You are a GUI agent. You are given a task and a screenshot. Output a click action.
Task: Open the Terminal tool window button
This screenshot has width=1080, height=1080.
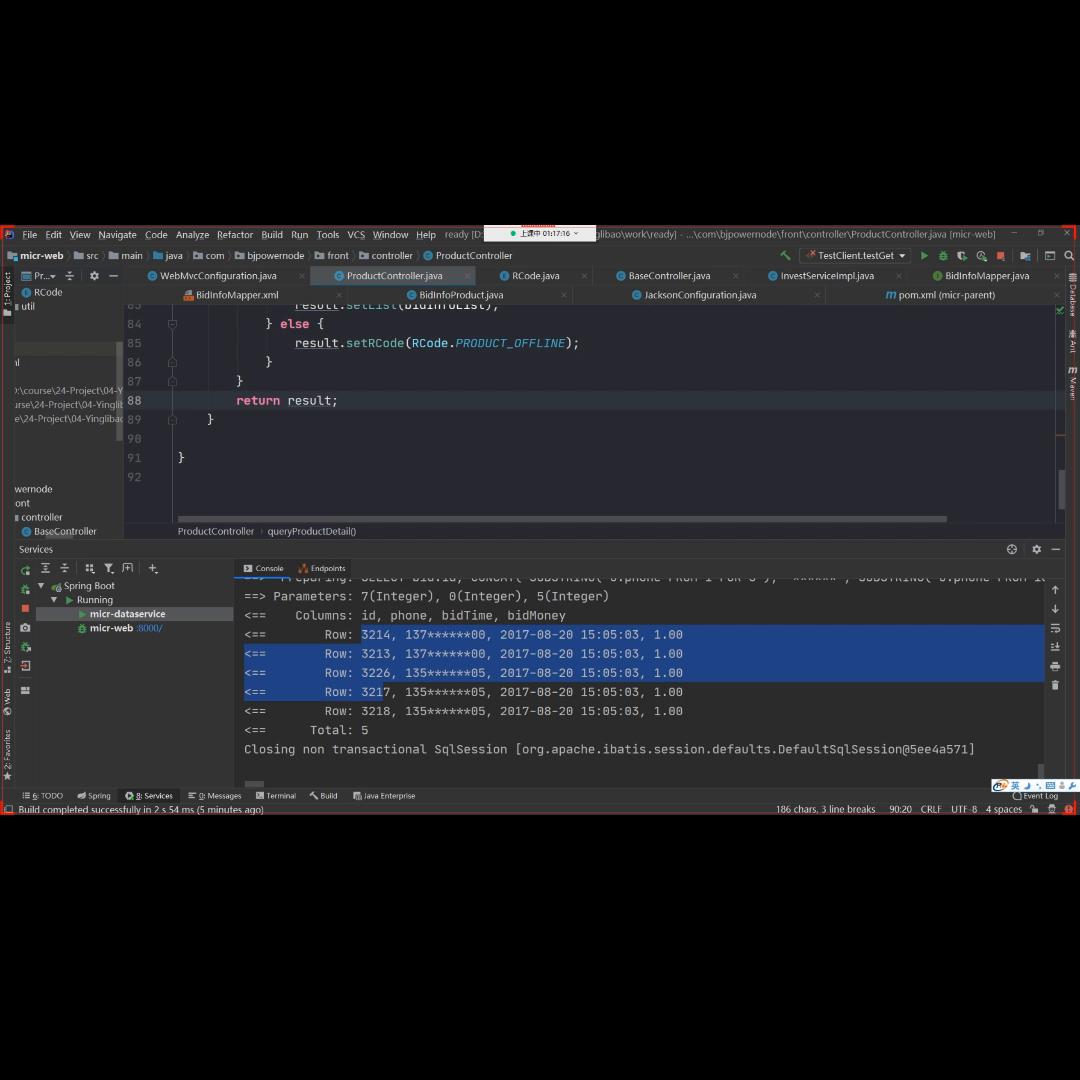point(276,796)
